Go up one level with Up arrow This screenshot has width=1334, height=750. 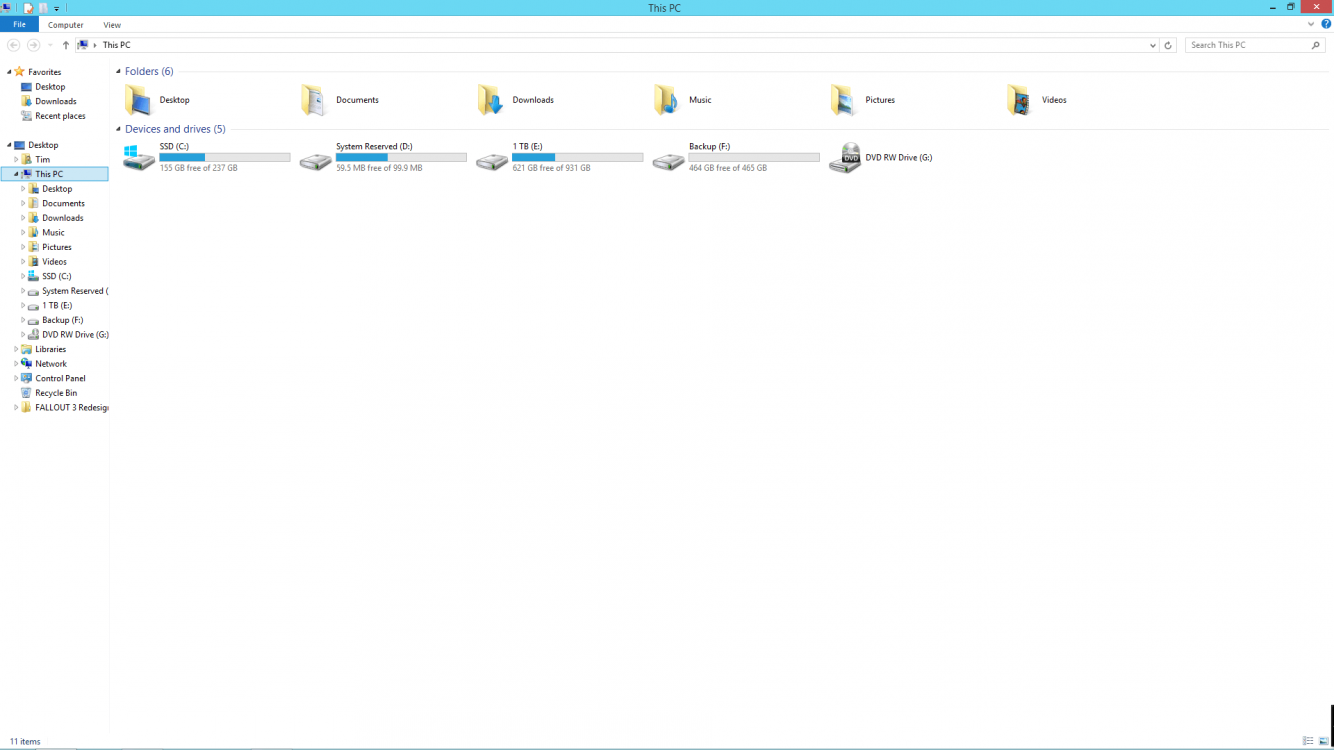click(x=66, y=45)
